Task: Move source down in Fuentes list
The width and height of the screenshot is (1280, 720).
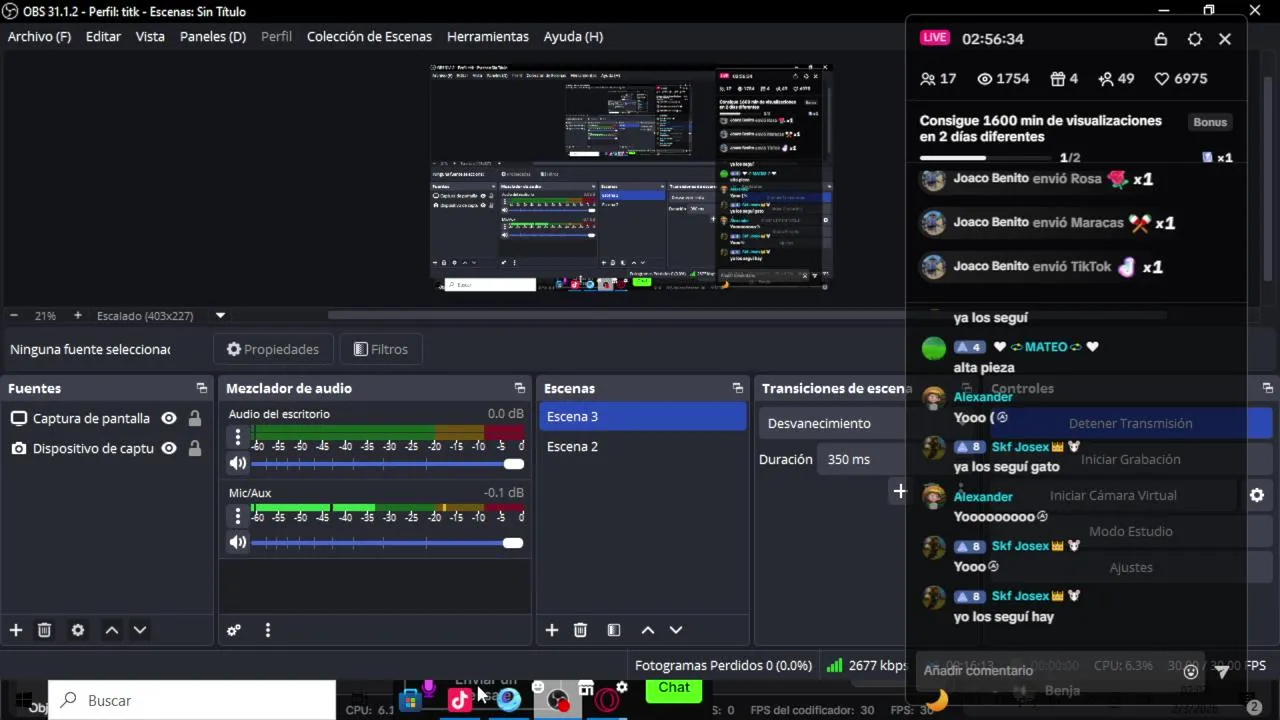Action: pyautogui.click(x=140, y=630)
